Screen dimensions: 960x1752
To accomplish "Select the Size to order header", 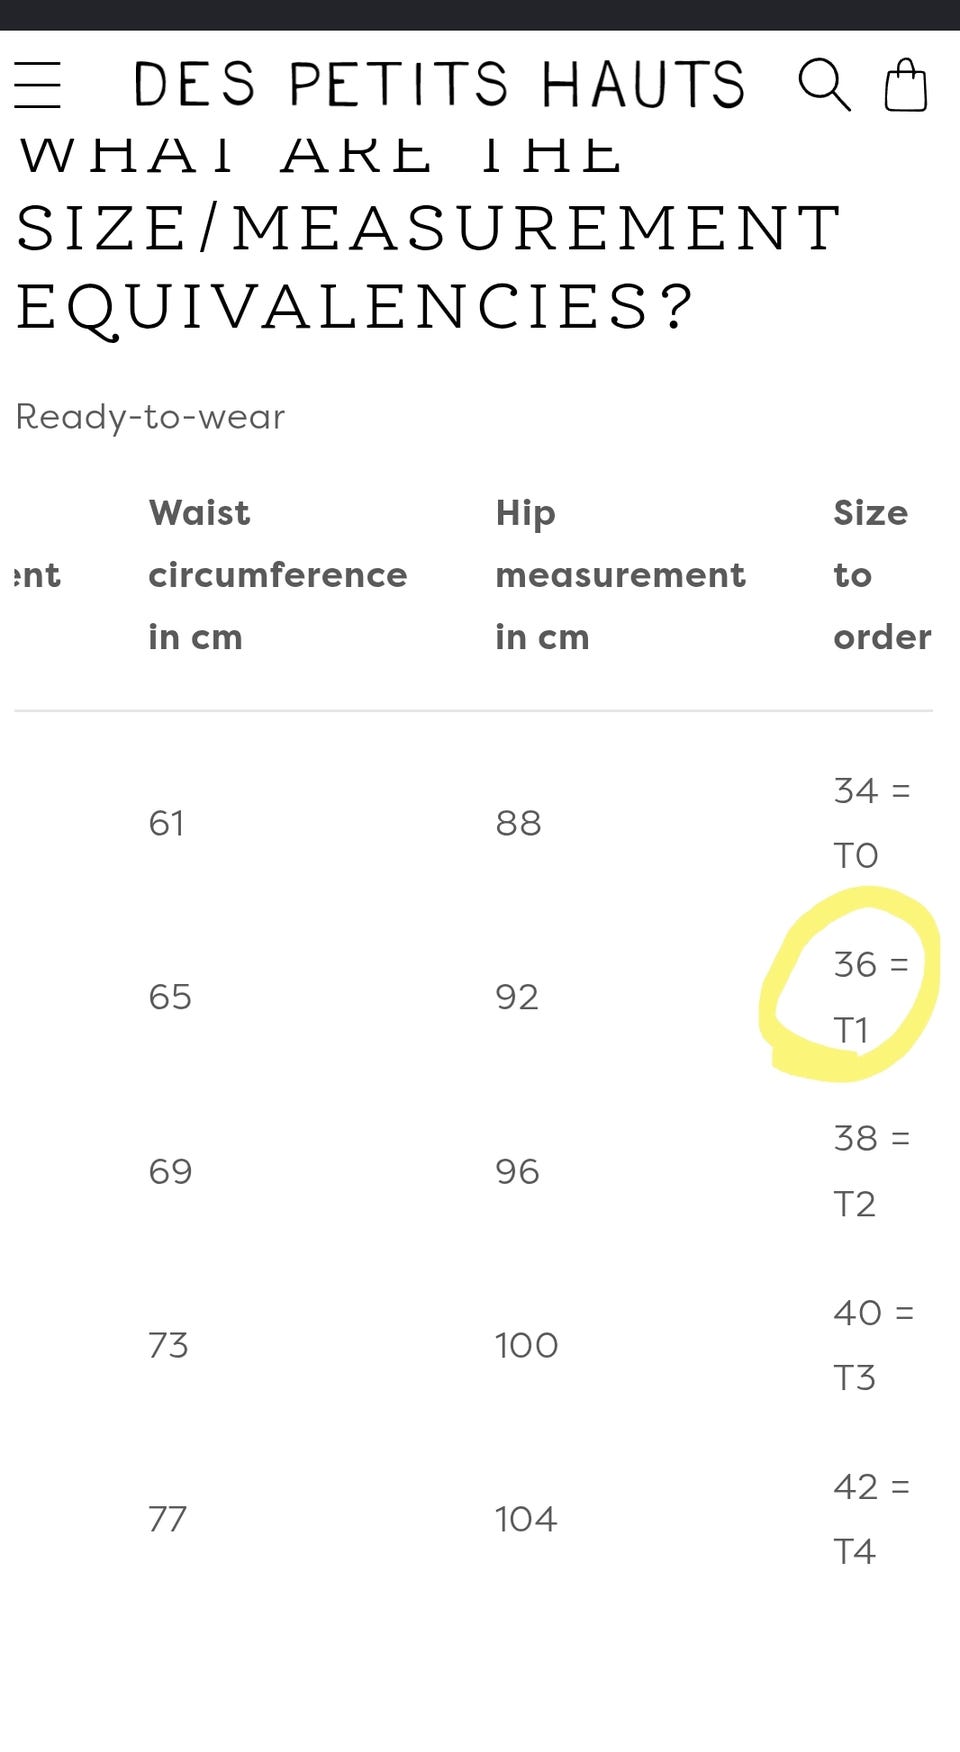I will 882,575.
